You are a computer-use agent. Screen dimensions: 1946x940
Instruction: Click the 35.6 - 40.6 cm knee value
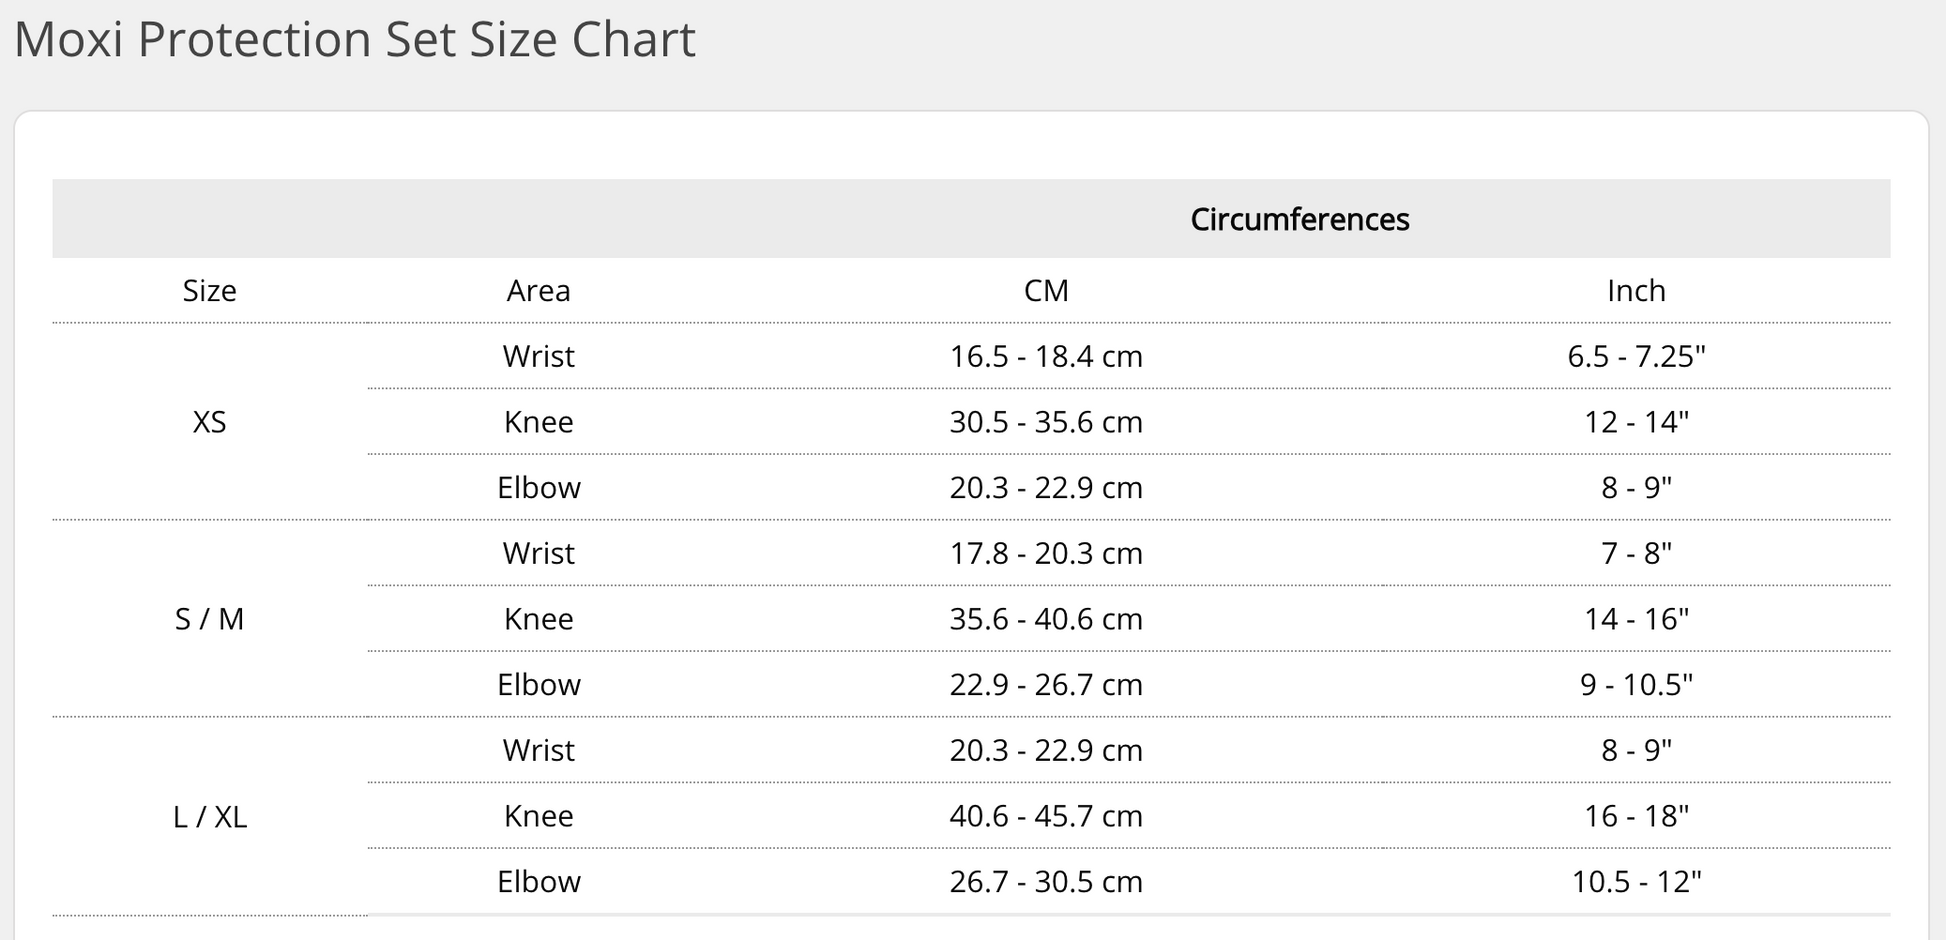point(1046,619)
